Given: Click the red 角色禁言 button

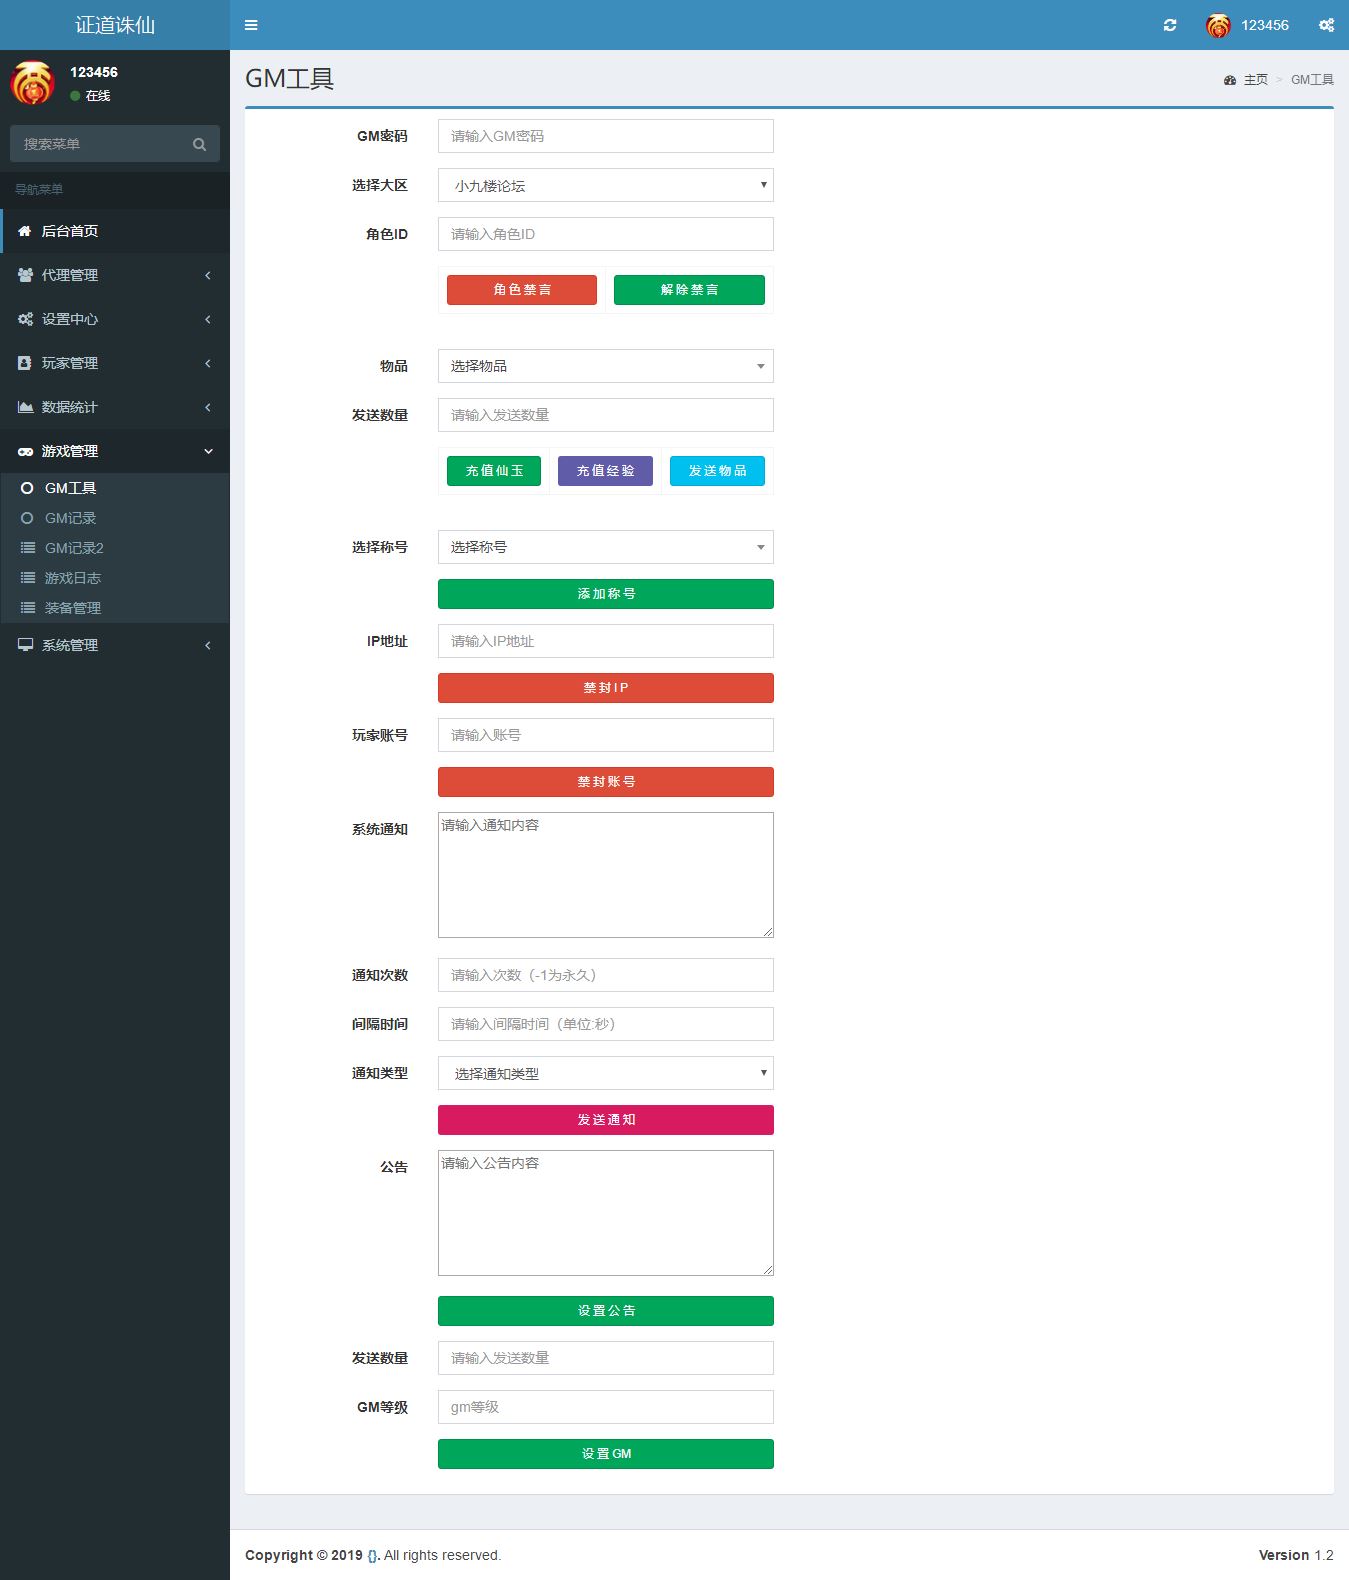Looking at the screenshot, I should pyautogui.click(x=521, y=290).
